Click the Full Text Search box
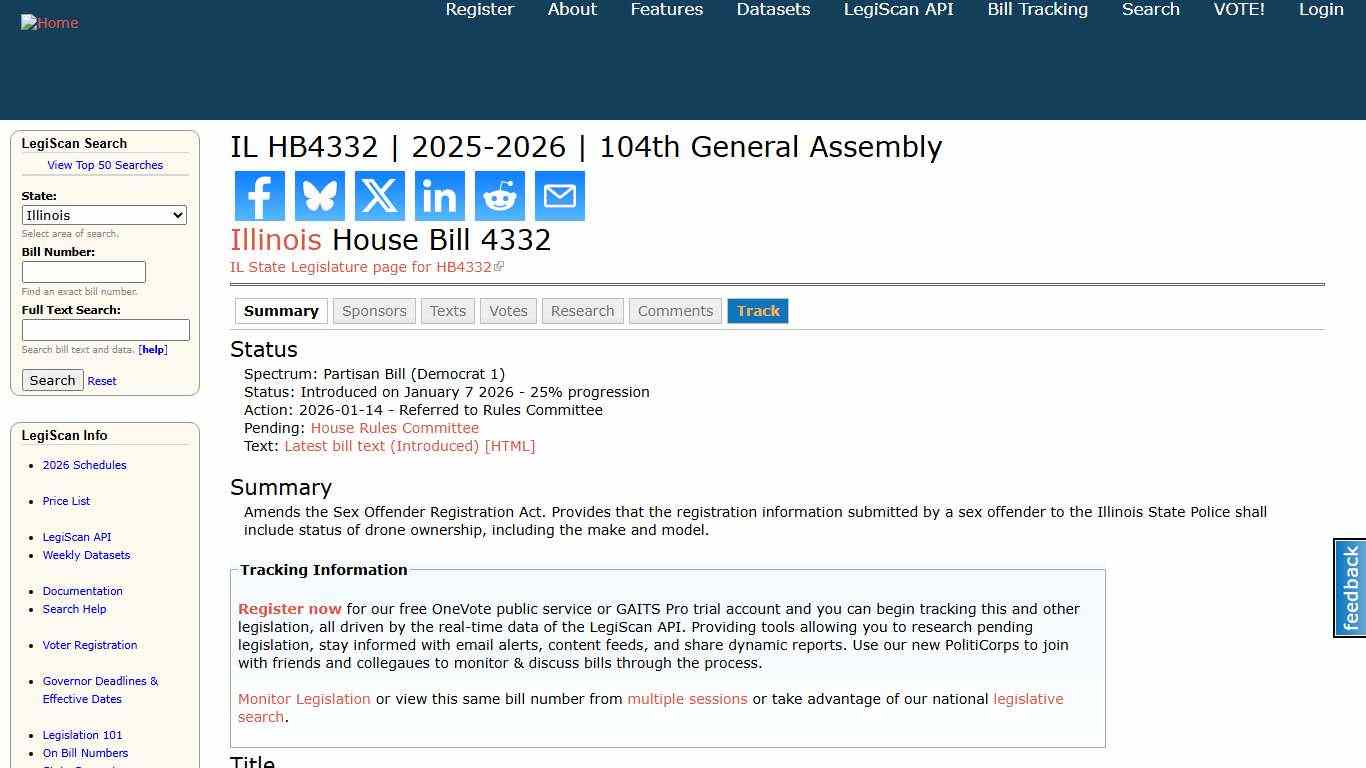Image resolution: width=1366 pixels, height=768 pixels. tap(105, 330)
